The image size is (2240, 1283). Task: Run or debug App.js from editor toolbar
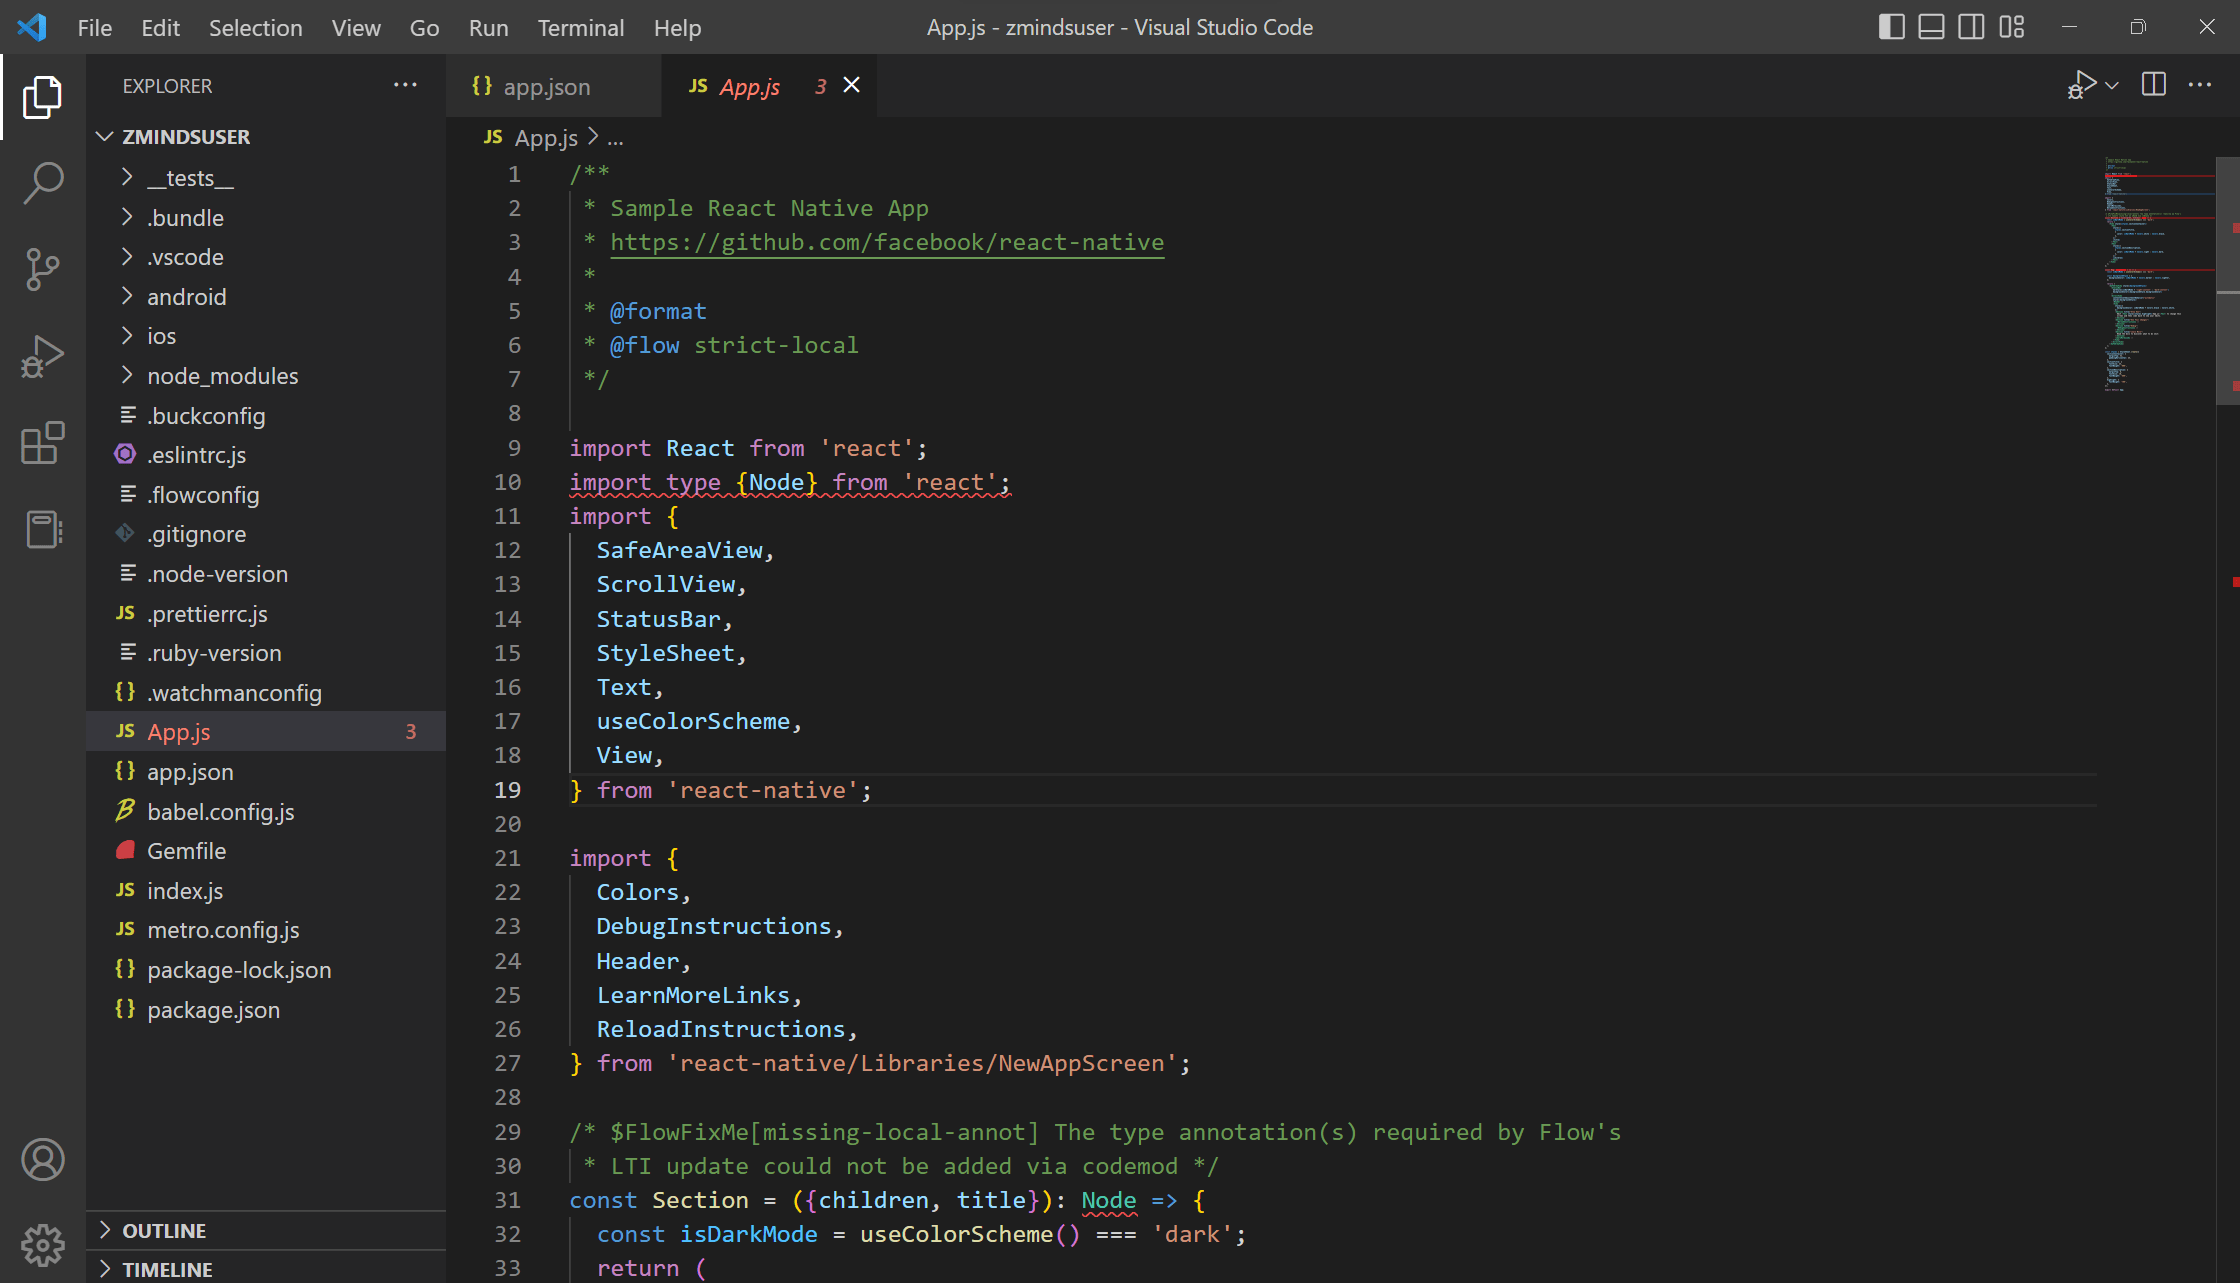click(x=2083, y=84)
